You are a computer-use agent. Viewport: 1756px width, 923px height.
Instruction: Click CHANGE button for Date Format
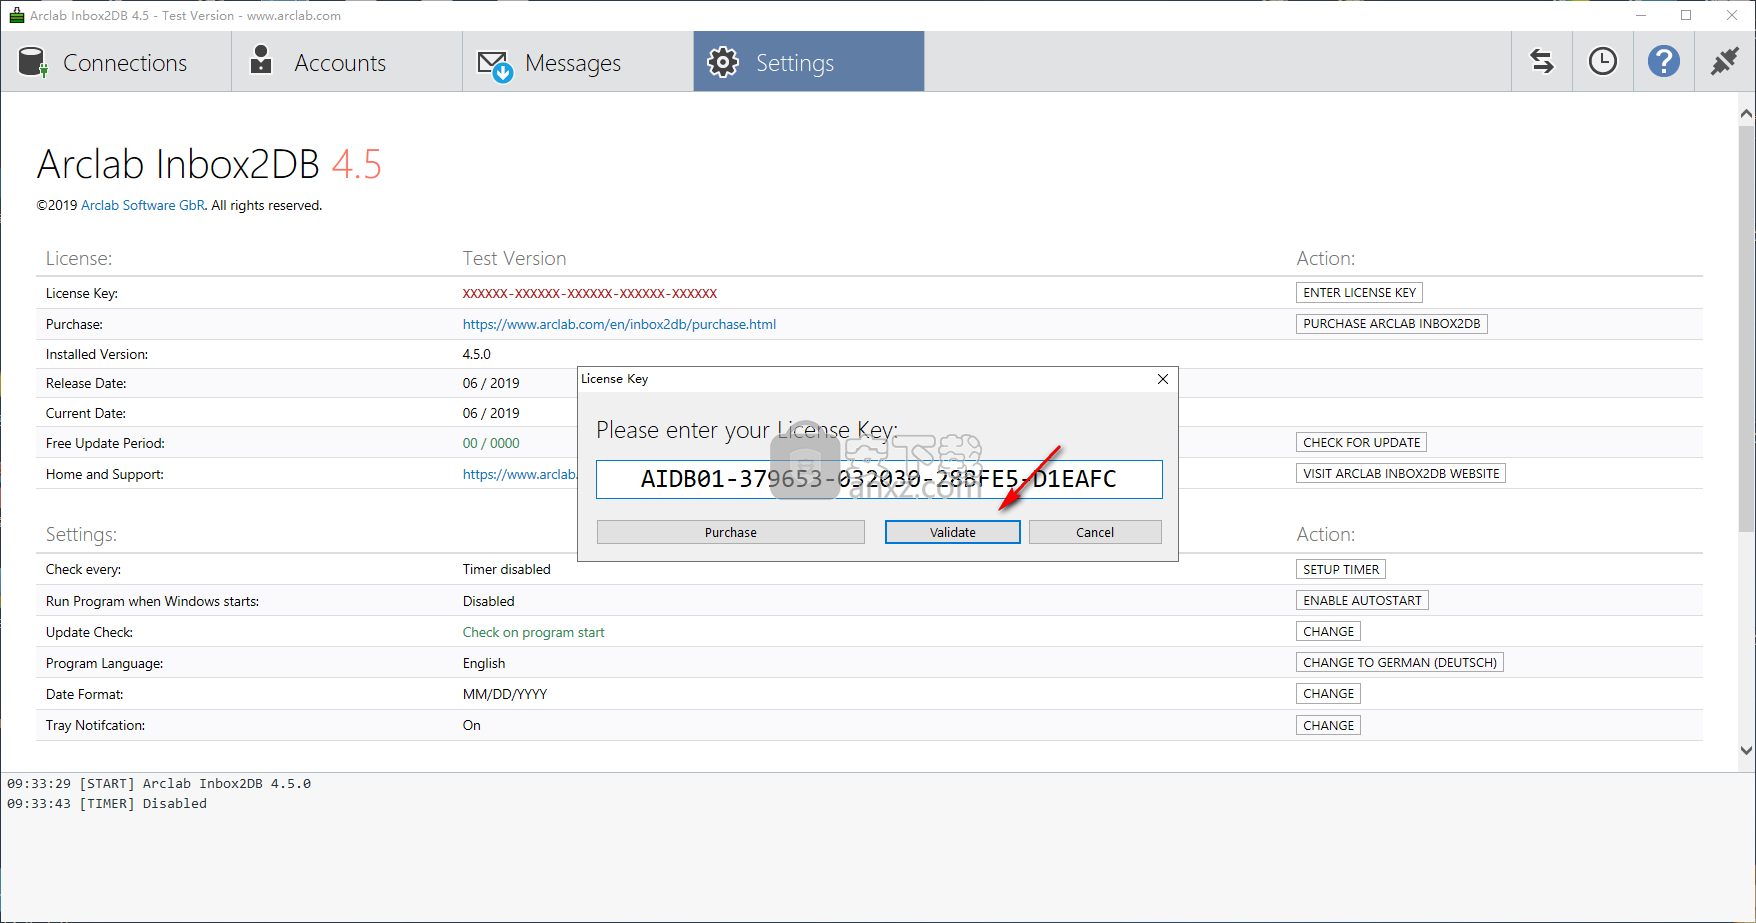pos(1328,694)
